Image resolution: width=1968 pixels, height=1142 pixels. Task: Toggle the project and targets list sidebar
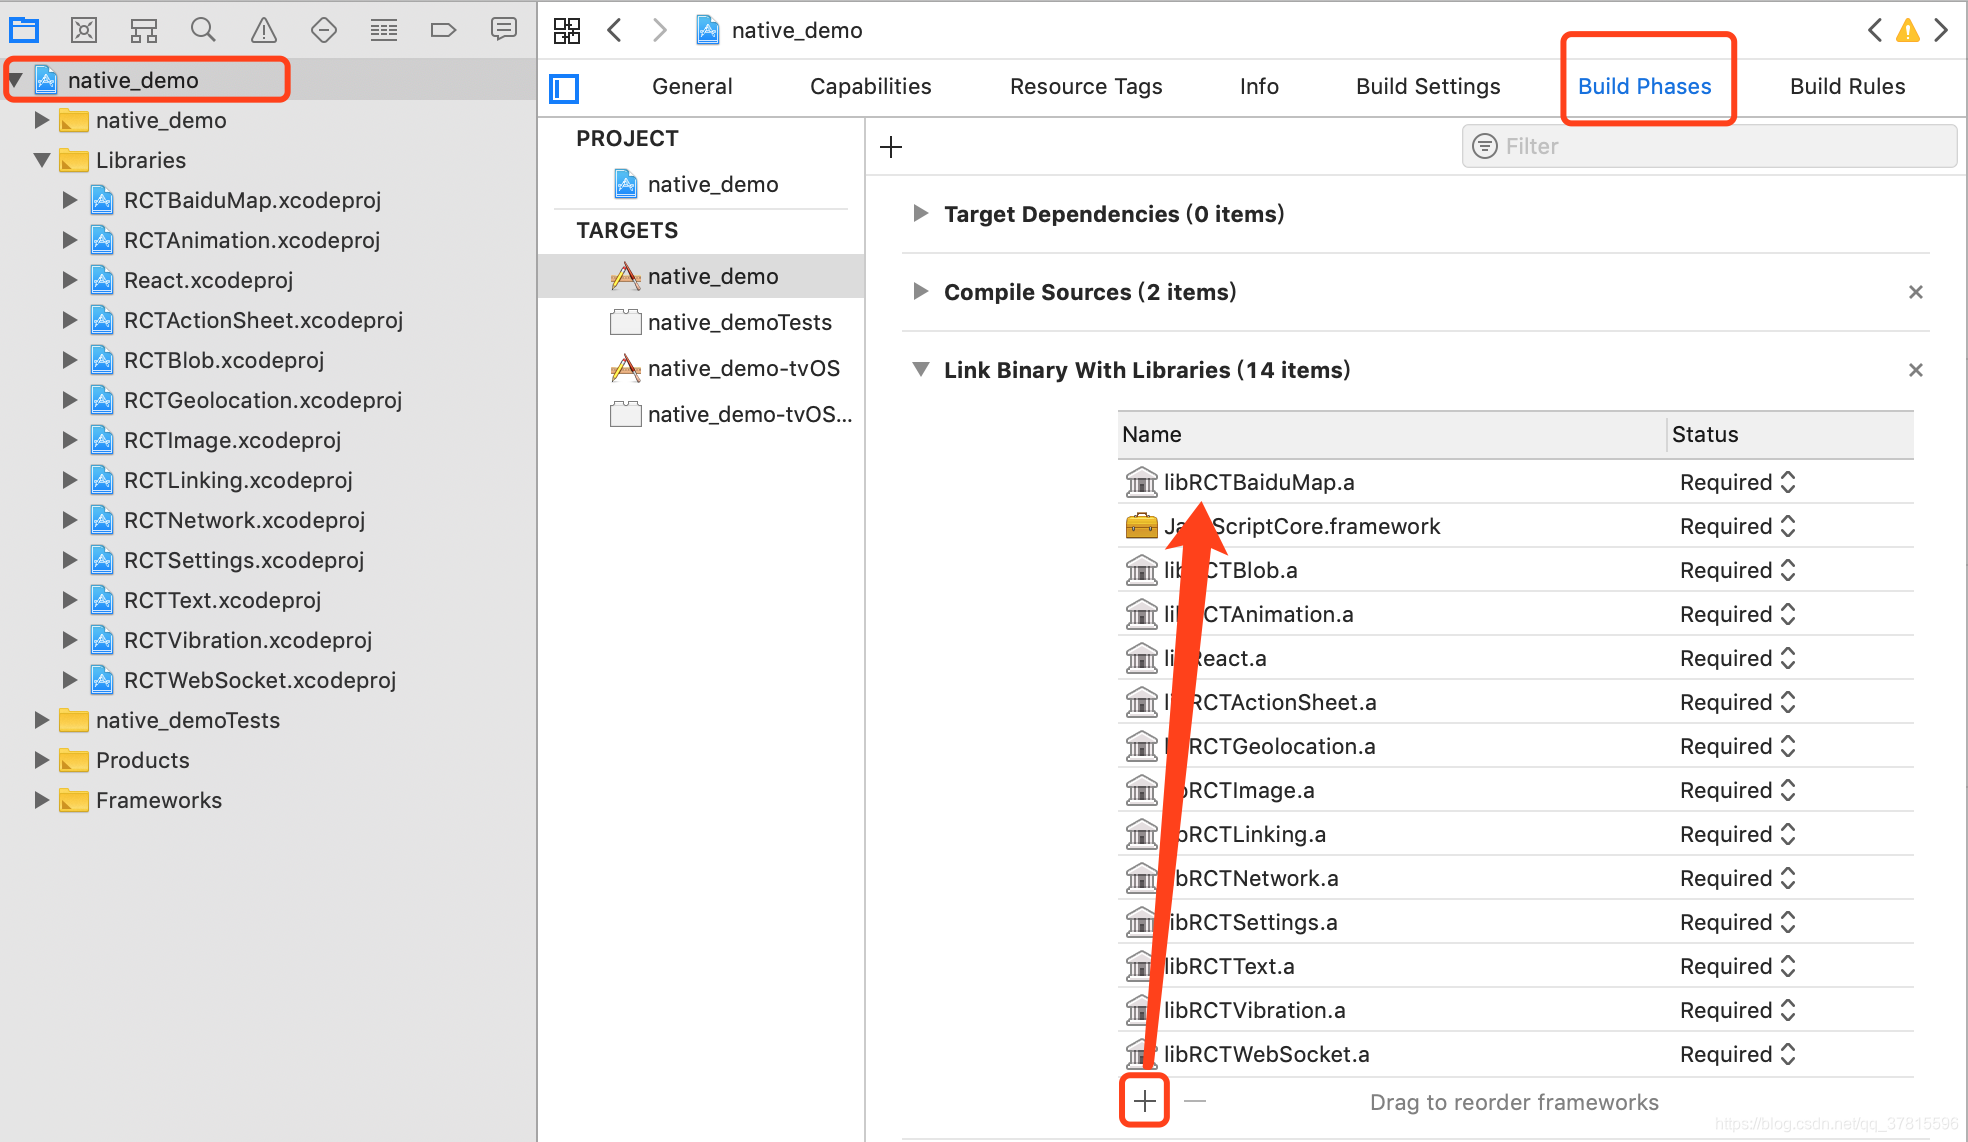click(564, 88)
